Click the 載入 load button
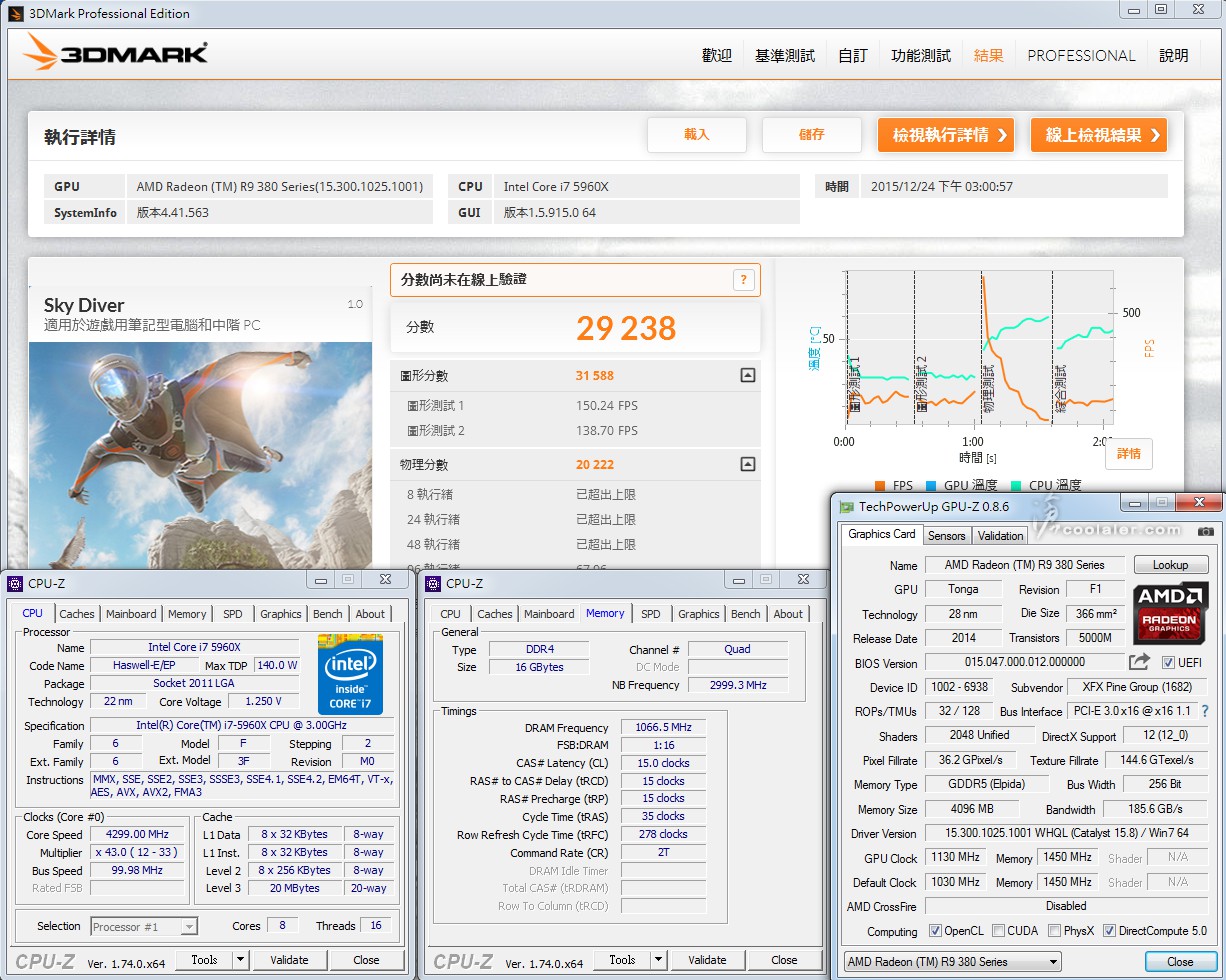Viewport: 1226px width, 980px height. [697, 135]
